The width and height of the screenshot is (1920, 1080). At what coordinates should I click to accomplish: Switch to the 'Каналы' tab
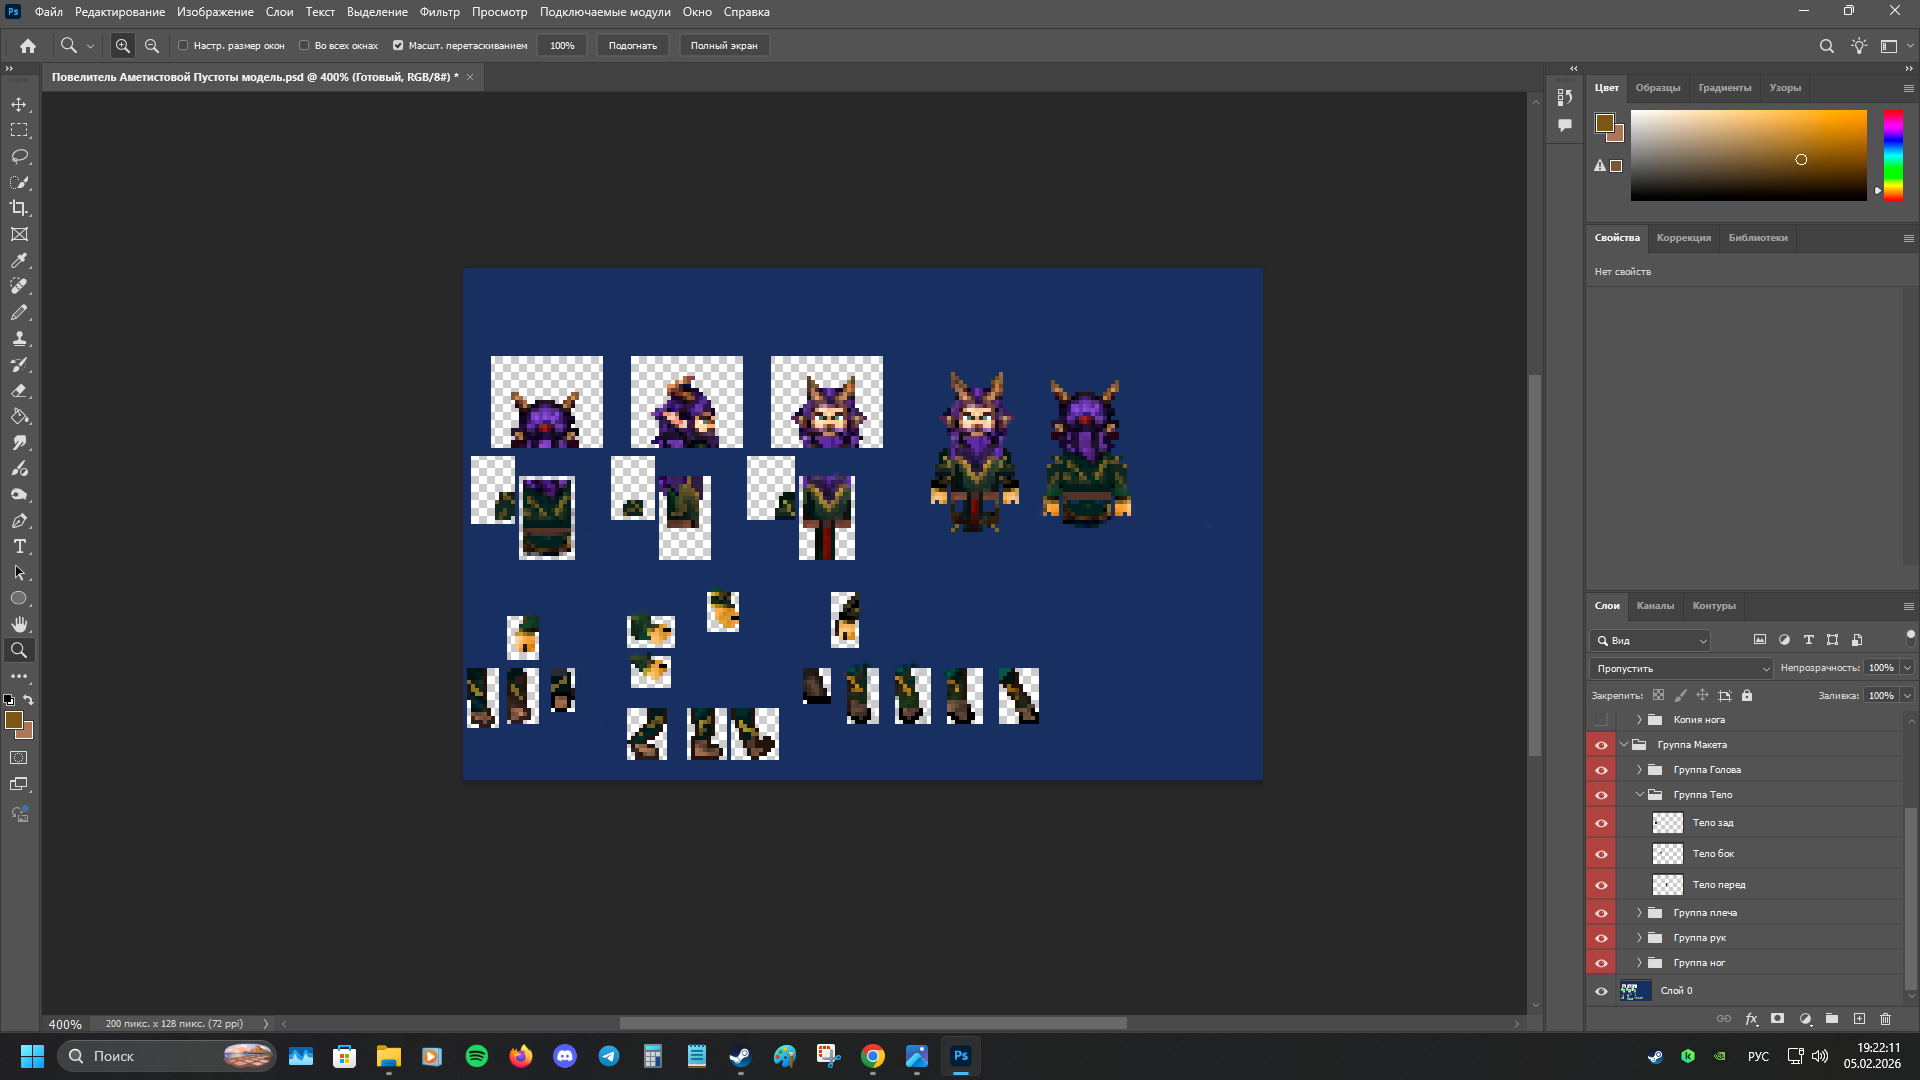click(1655, 606)
